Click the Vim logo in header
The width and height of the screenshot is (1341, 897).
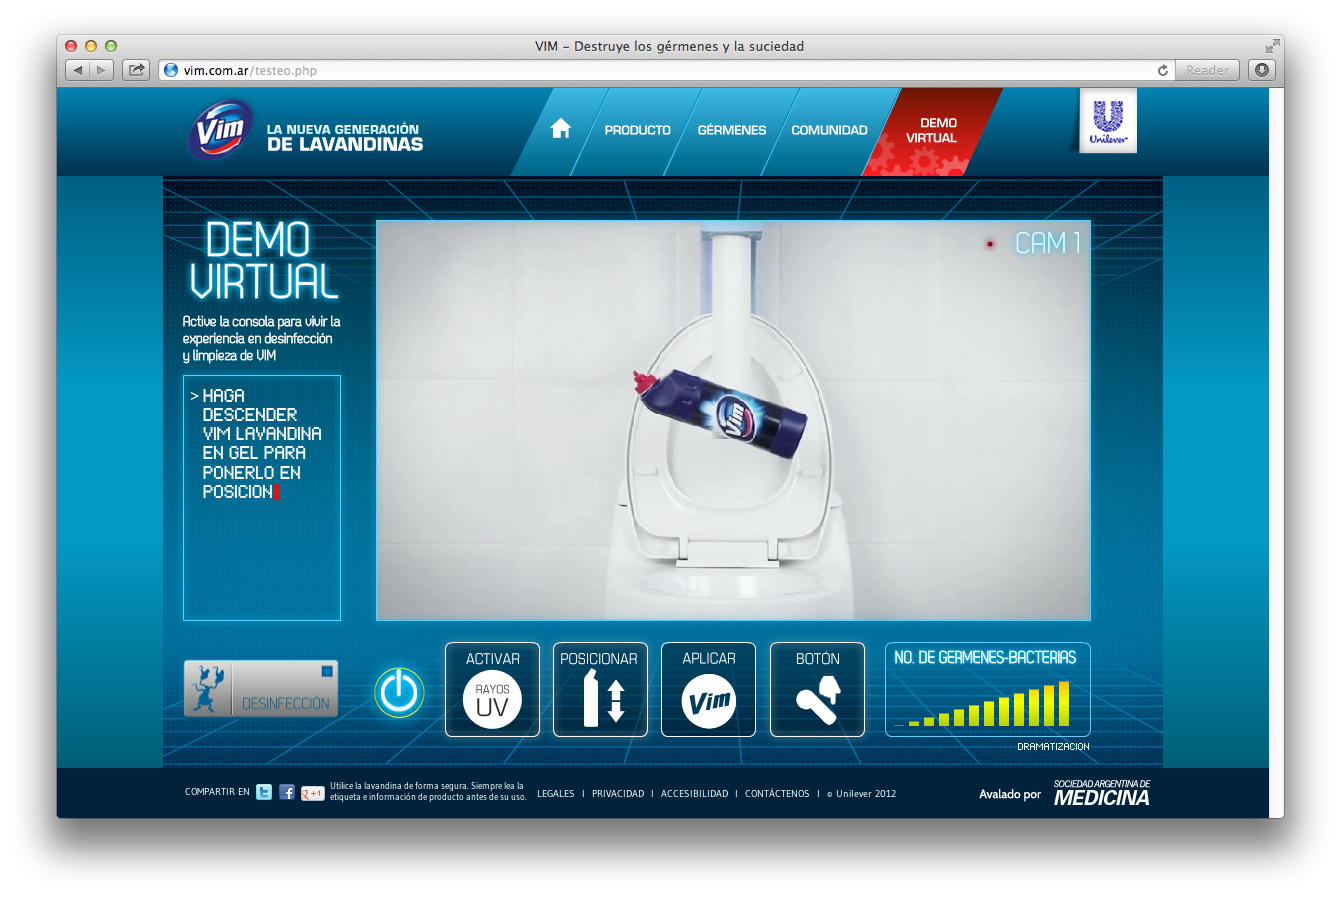(220, 130)
